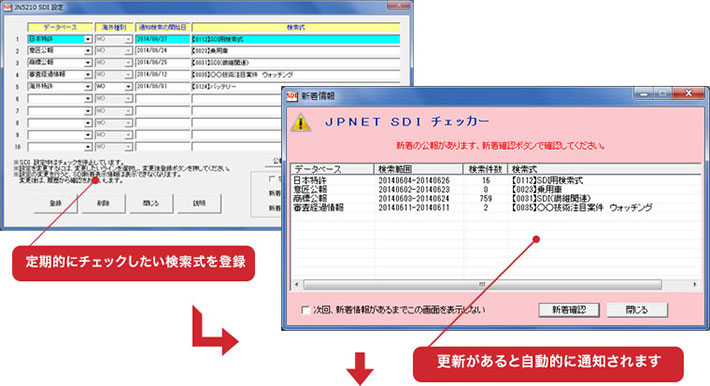Click the row 1 search formula 【0112】 field
The image size is (710, 386).
pyautogui.click(x=296, y=39)
